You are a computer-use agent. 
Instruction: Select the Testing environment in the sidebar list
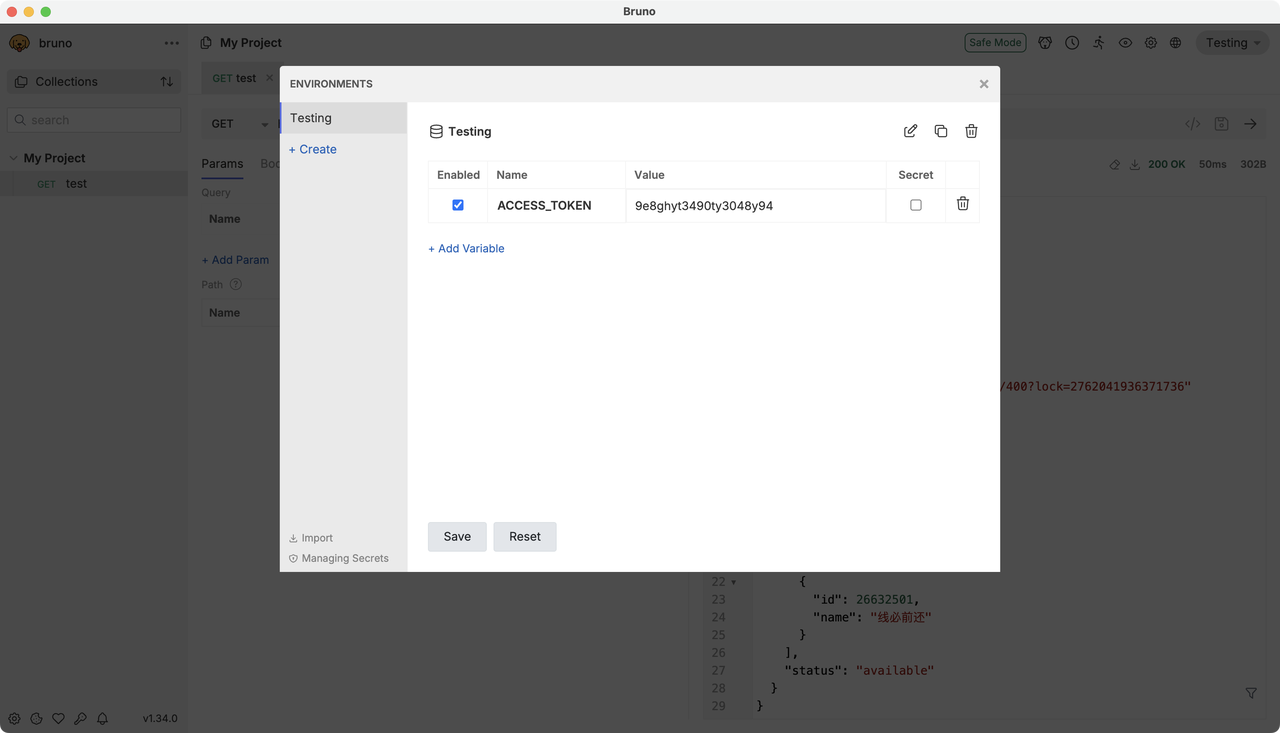(x=344, y=118)
